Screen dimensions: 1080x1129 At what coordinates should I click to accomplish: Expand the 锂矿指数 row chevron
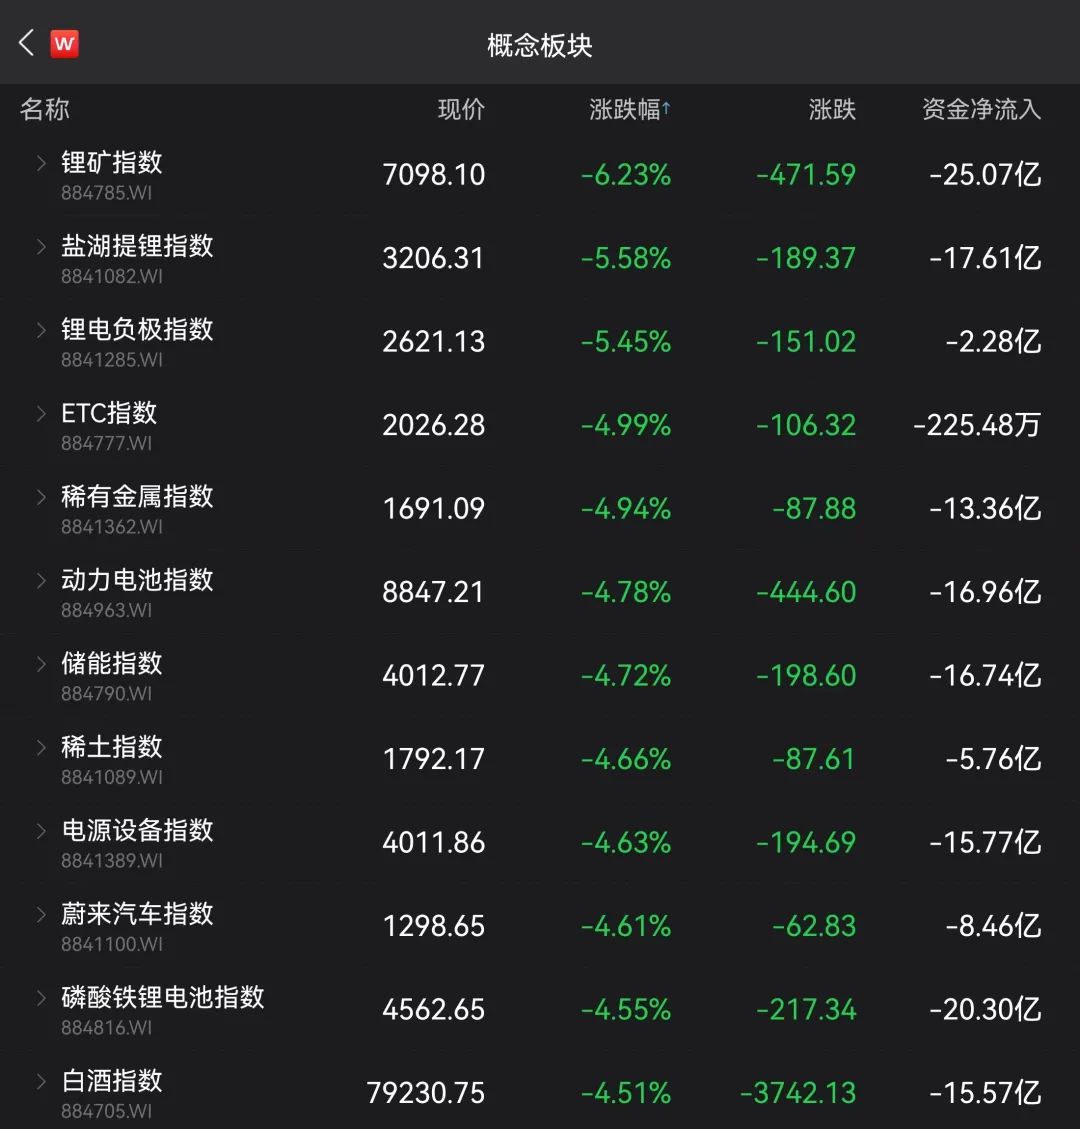41,163
